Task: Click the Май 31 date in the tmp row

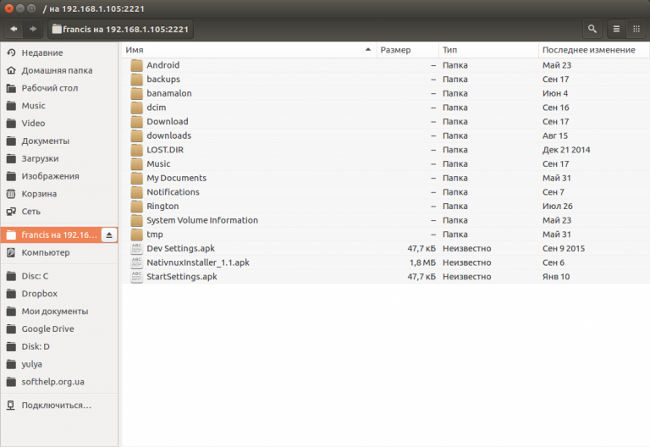Action: pos(556,234)
